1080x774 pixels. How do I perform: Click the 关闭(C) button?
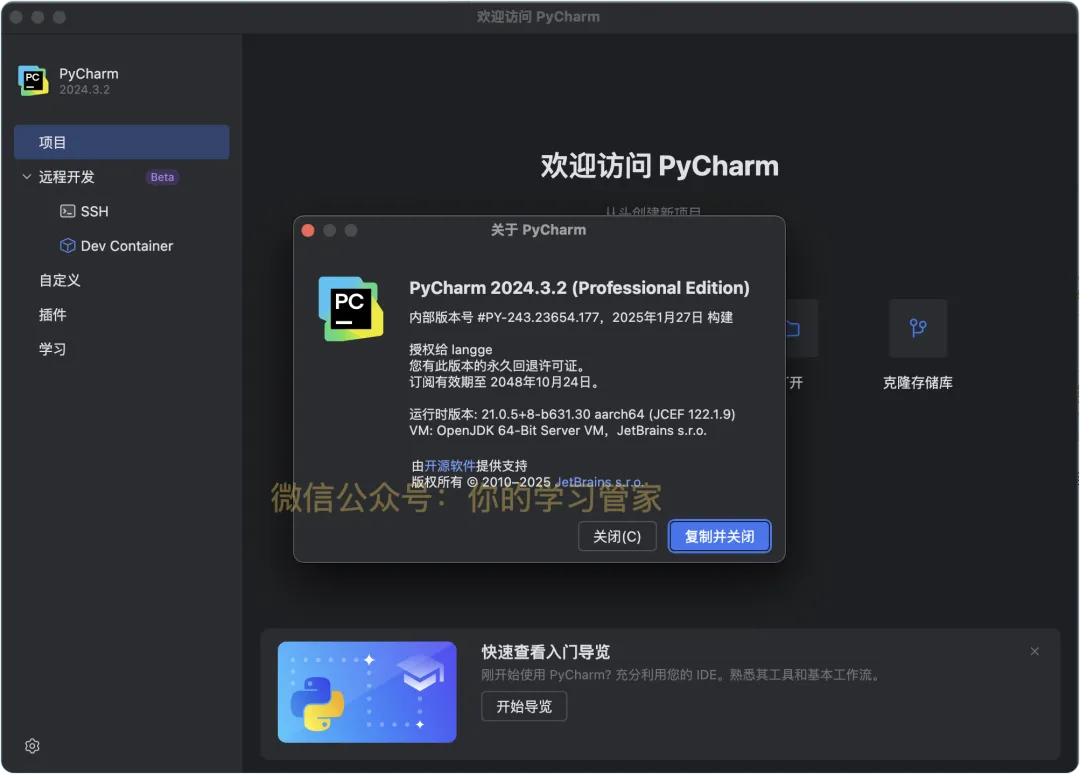pyautogui.click(x=617, y=536)
